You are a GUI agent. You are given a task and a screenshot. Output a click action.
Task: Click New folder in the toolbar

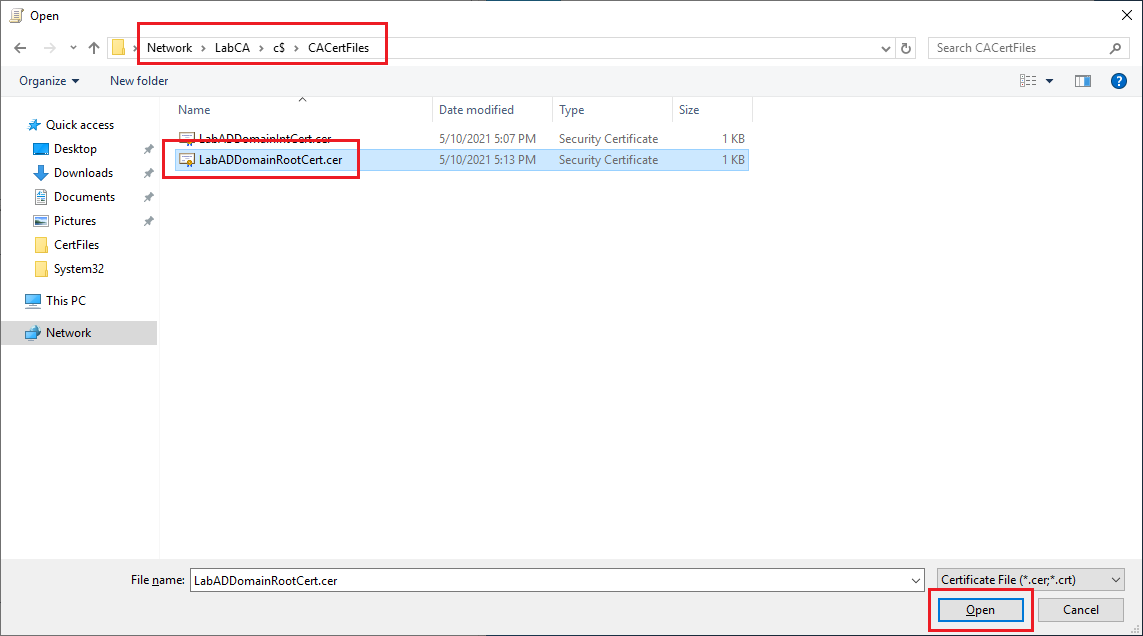[139, 81]
